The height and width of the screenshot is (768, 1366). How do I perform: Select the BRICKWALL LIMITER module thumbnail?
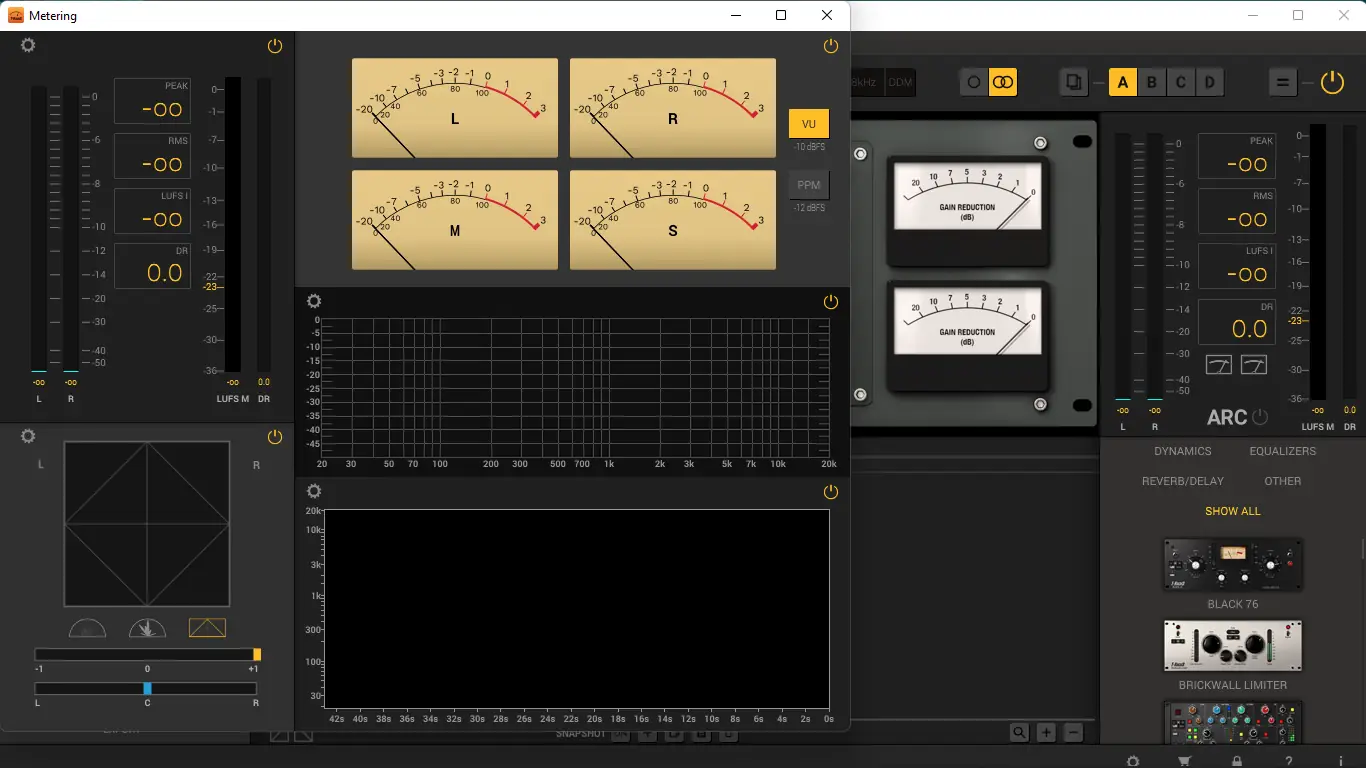(1232, 646)
